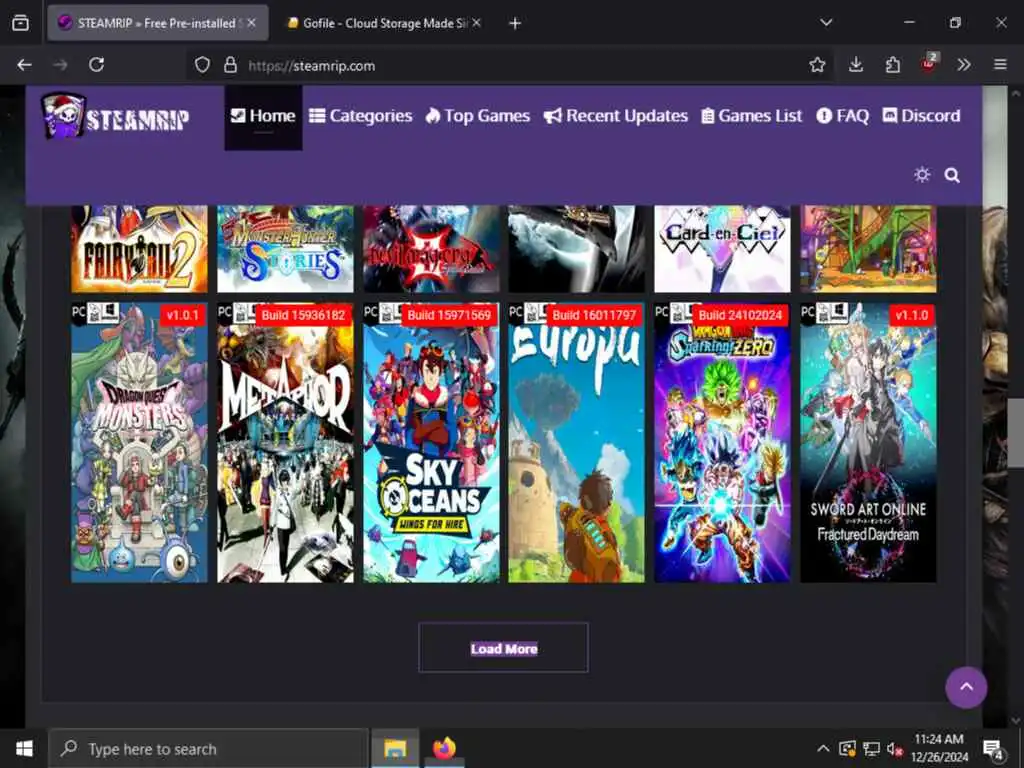Select the STEAMRIP browser tab
The height and width of the screenshot is (768, 1024).
click(157, 23)
